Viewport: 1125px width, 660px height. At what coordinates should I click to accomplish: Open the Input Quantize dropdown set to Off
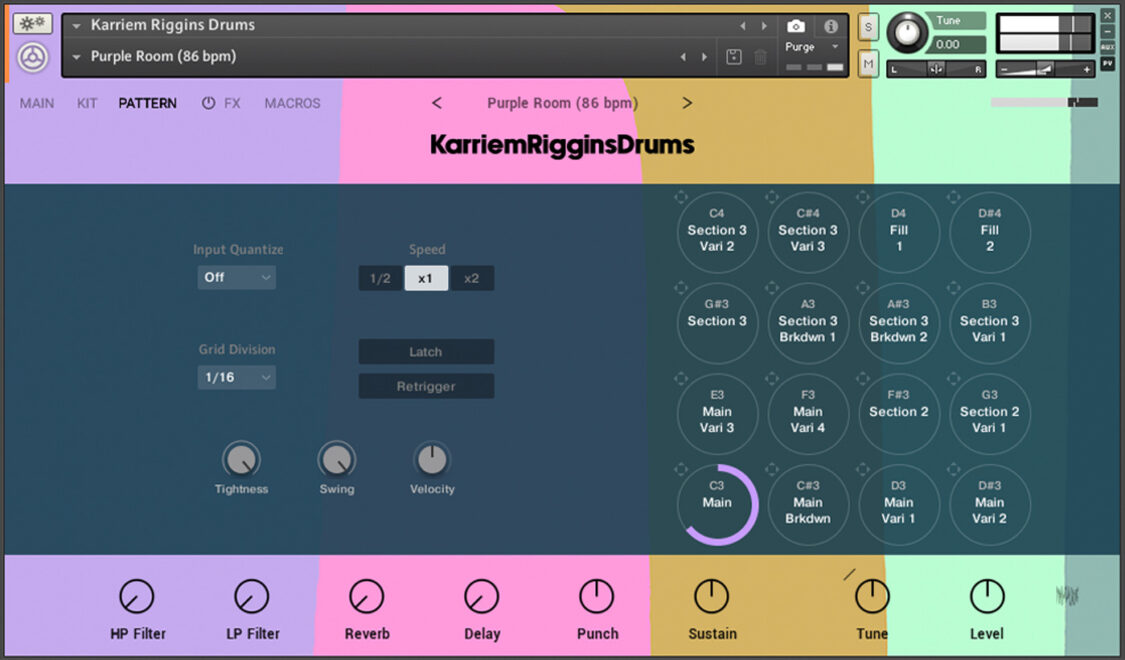point(236,277)
